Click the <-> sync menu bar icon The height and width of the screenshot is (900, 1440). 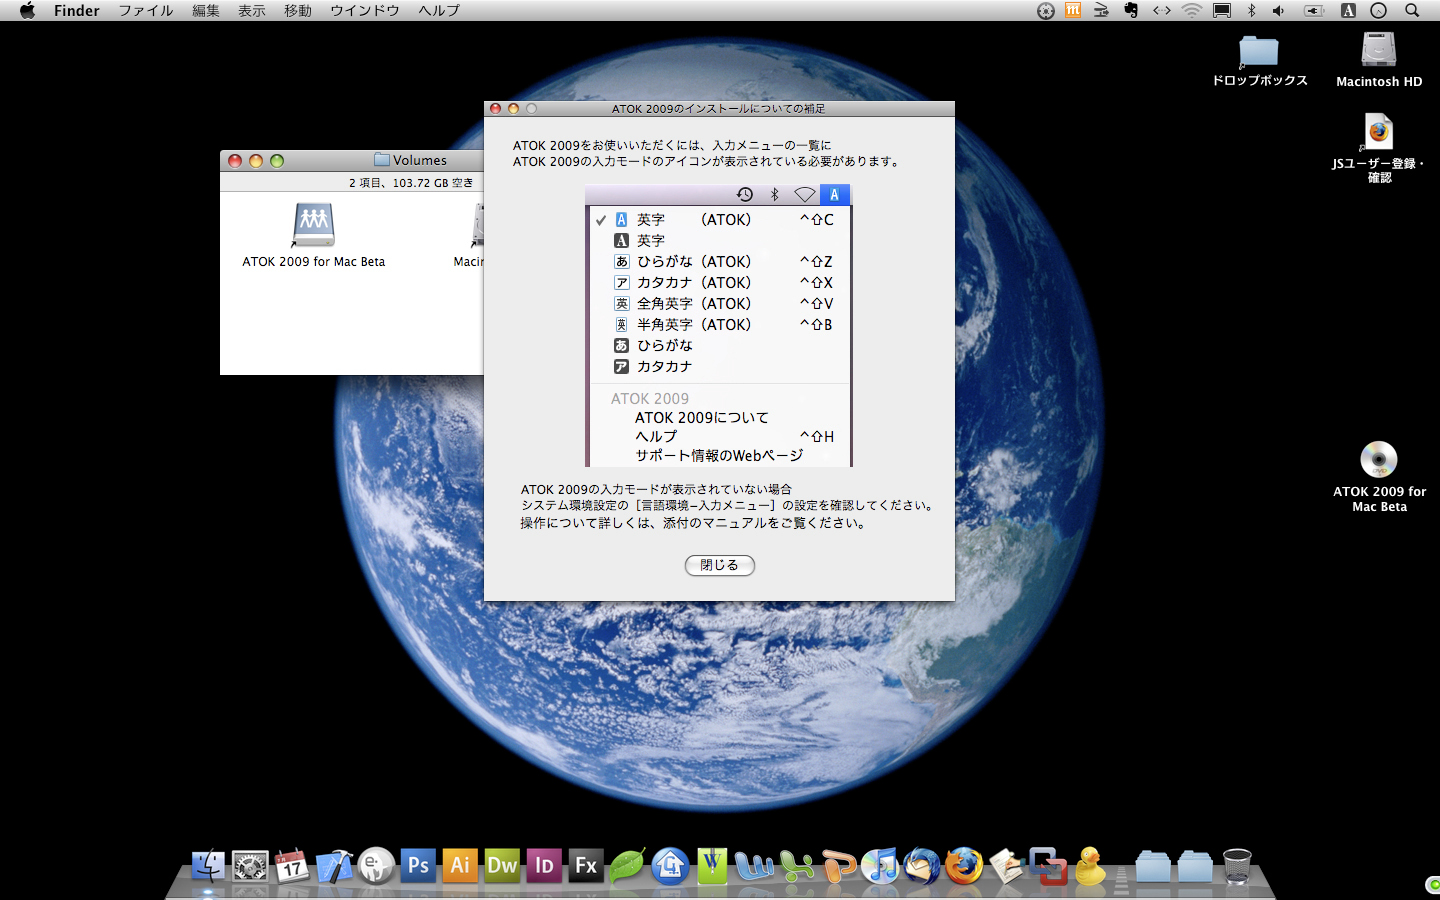coord(1161,10)
